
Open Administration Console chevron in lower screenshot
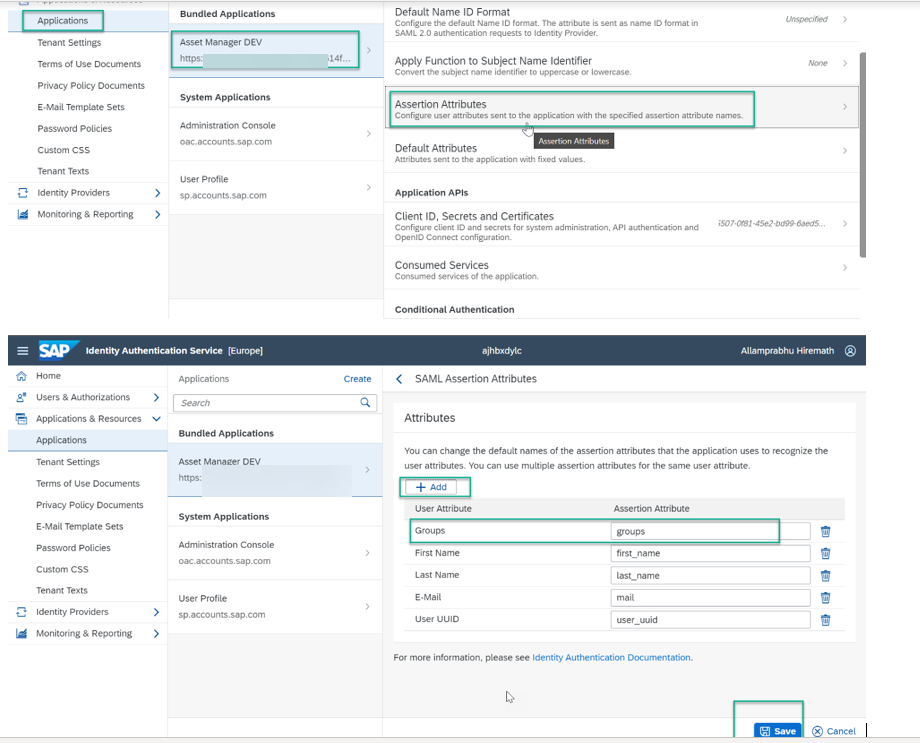pyautogui.click(x=367, y=553)
